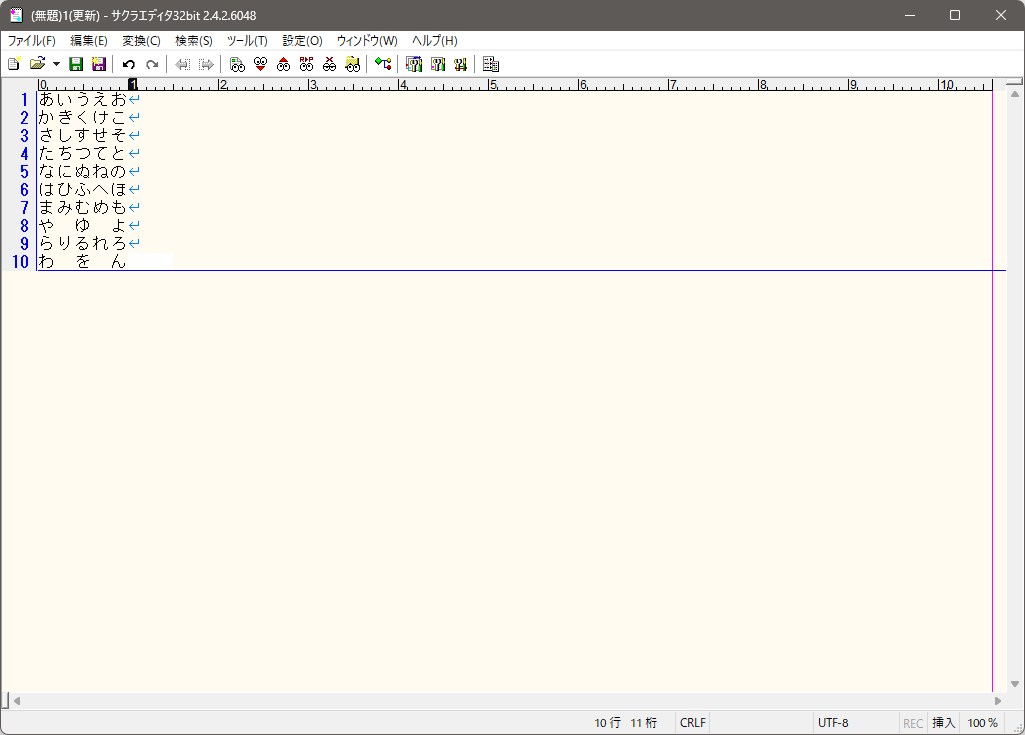Expand the recent files dropdown arrow beside Open
Viewport: 1025px width, 735px height.
pos(56,64)
